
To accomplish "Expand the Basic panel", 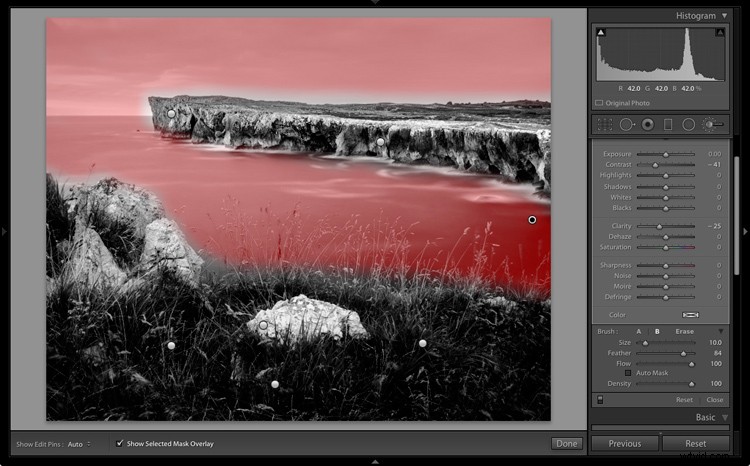I will pos(725,418).
